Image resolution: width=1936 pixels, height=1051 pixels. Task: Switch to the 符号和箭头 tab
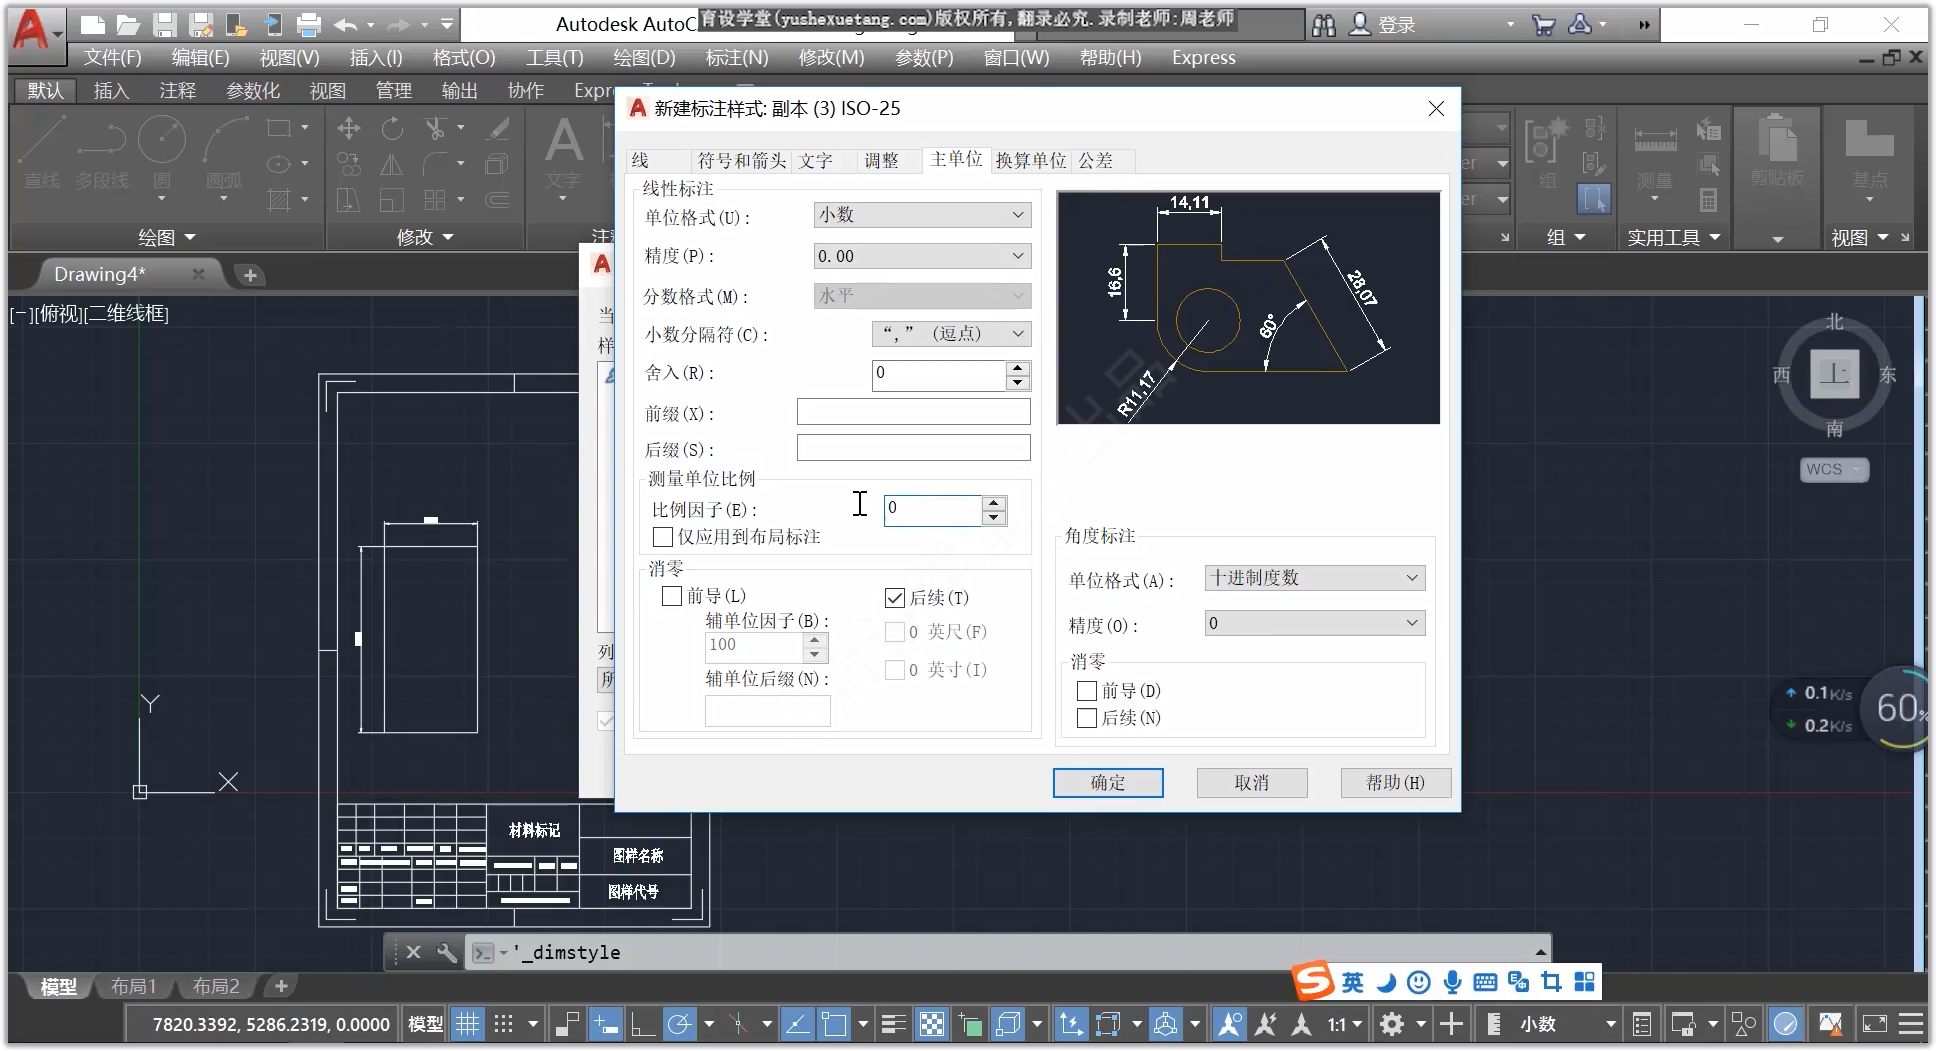click(741, 161)
